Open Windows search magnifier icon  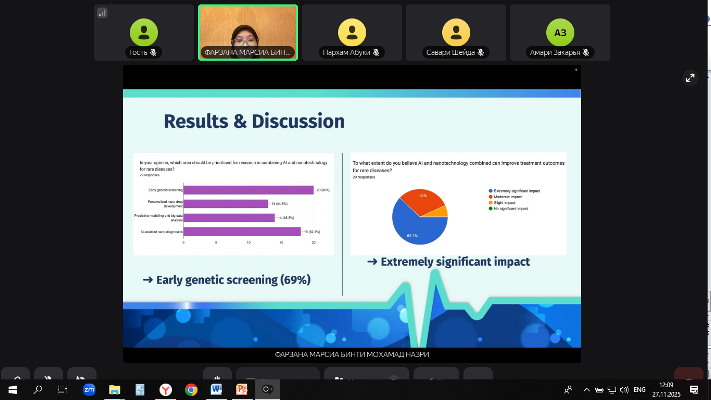point(38,389)
